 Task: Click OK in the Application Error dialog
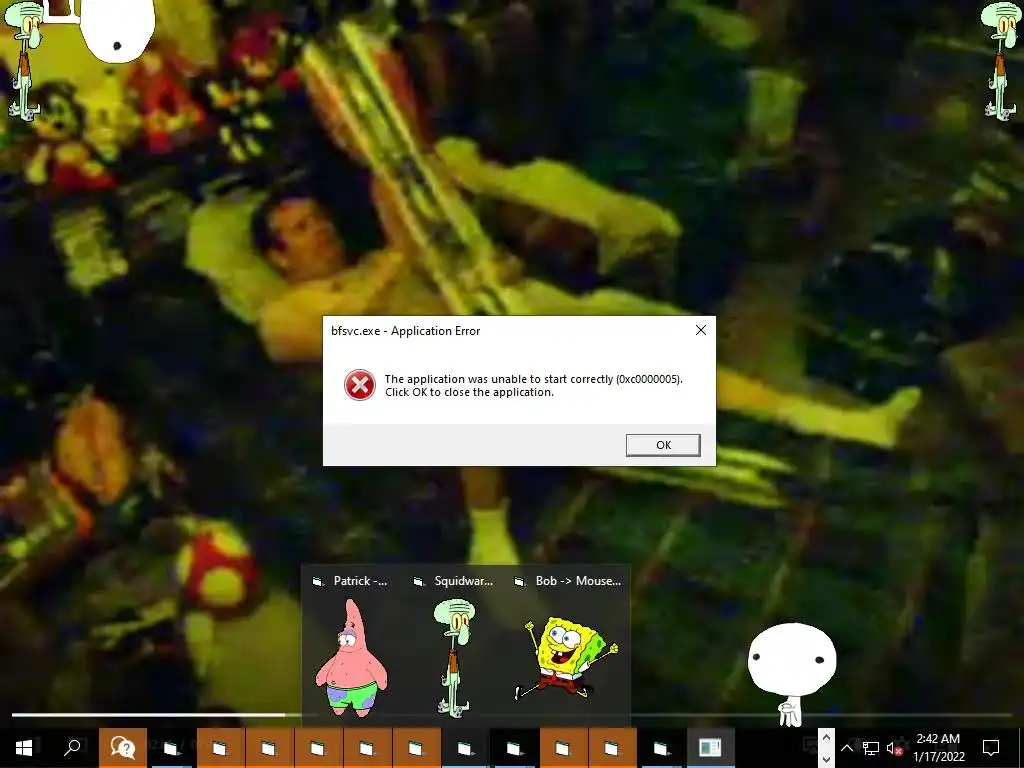coord(663,445)
